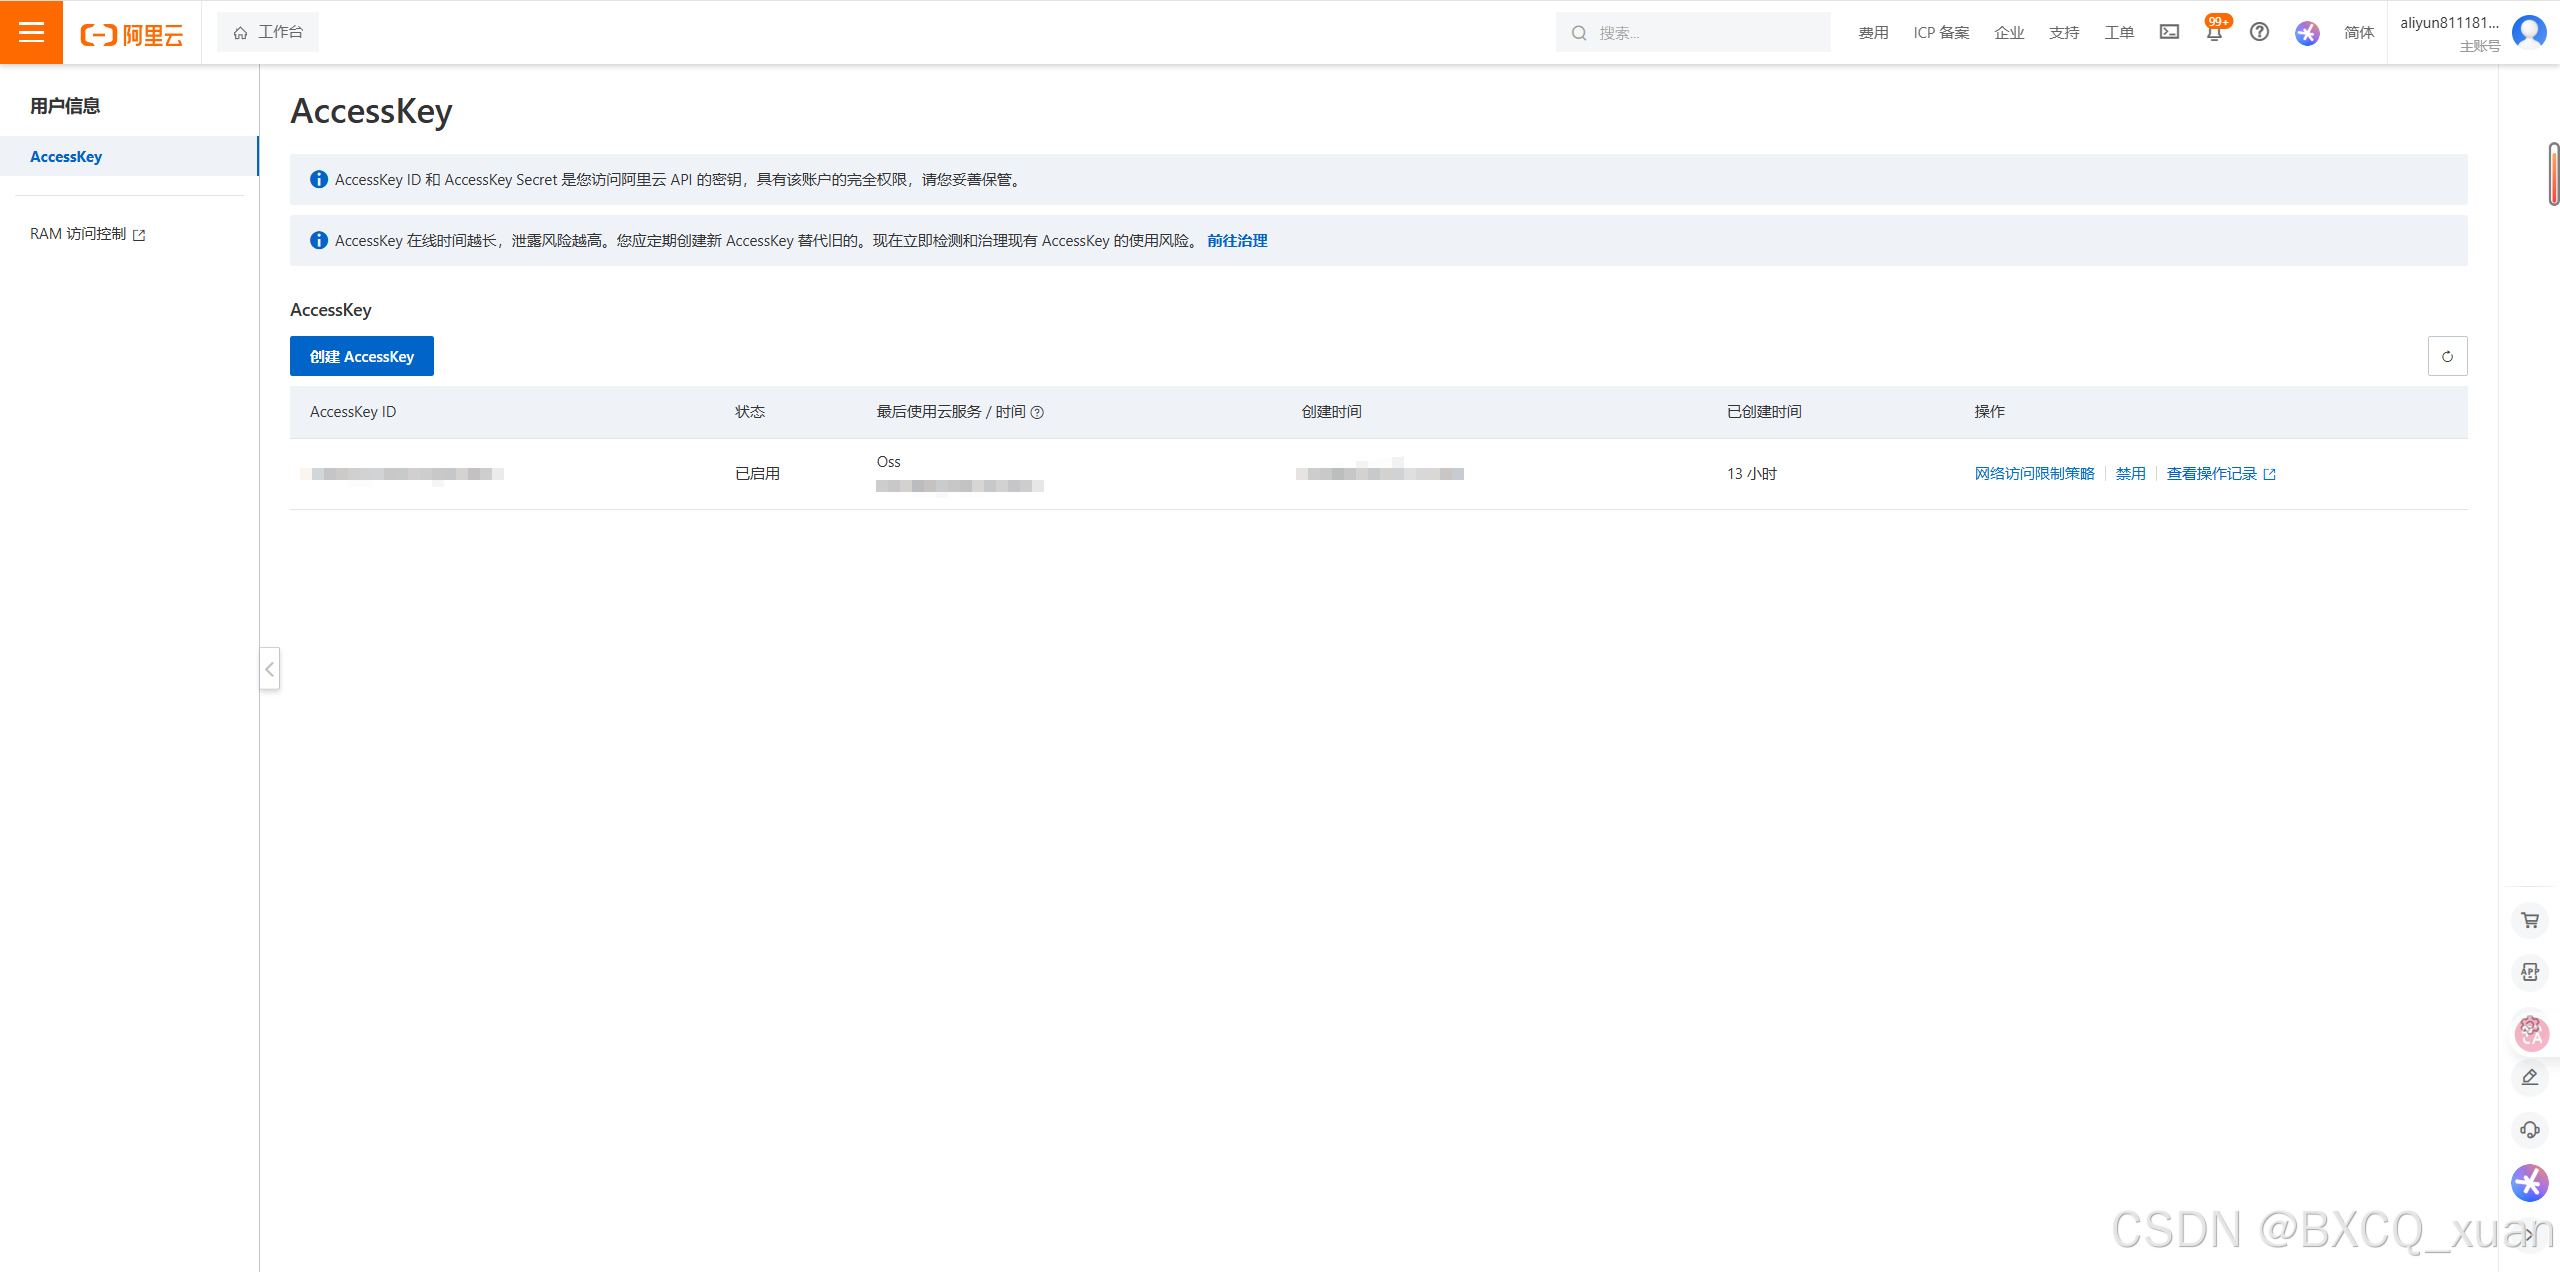Open the AI assistant icon in top bar
Image resolution: width=2560 pixels, height=1272 pixels.
2307,33
